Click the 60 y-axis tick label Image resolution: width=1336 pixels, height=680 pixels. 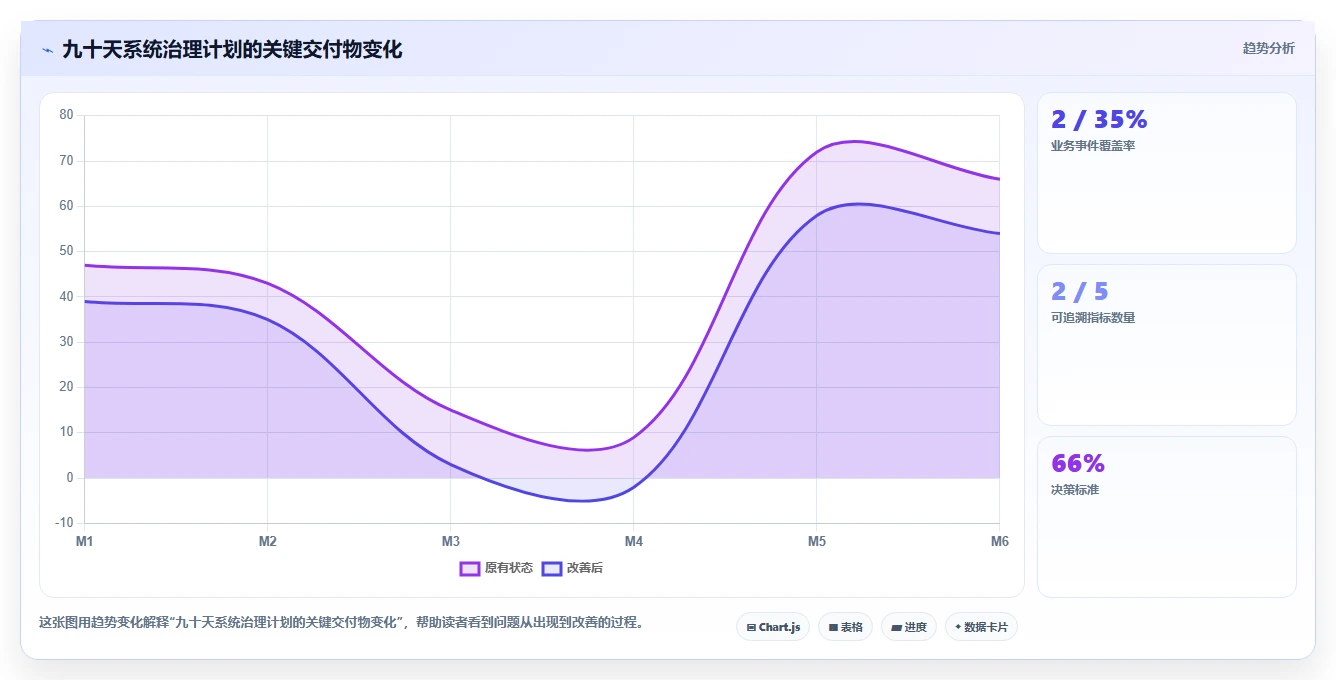[67, 206]
